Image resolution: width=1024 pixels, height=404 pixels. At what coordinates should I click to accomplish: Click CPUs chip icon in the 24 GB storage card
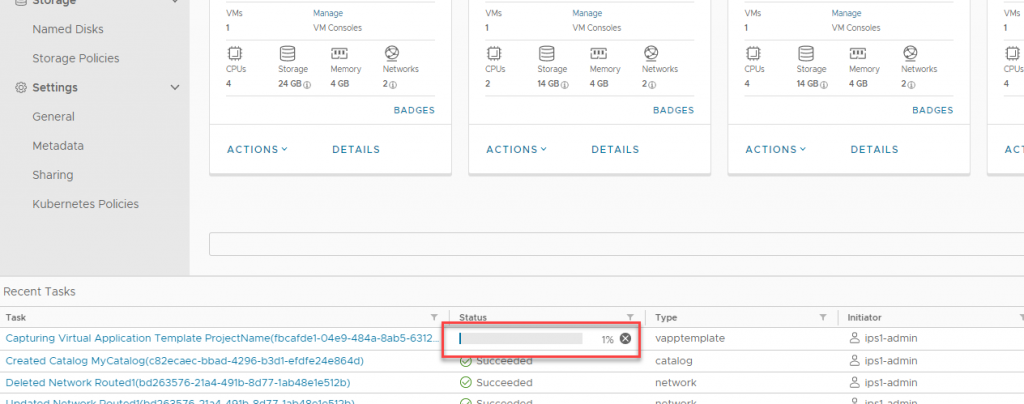coord(234,53)
